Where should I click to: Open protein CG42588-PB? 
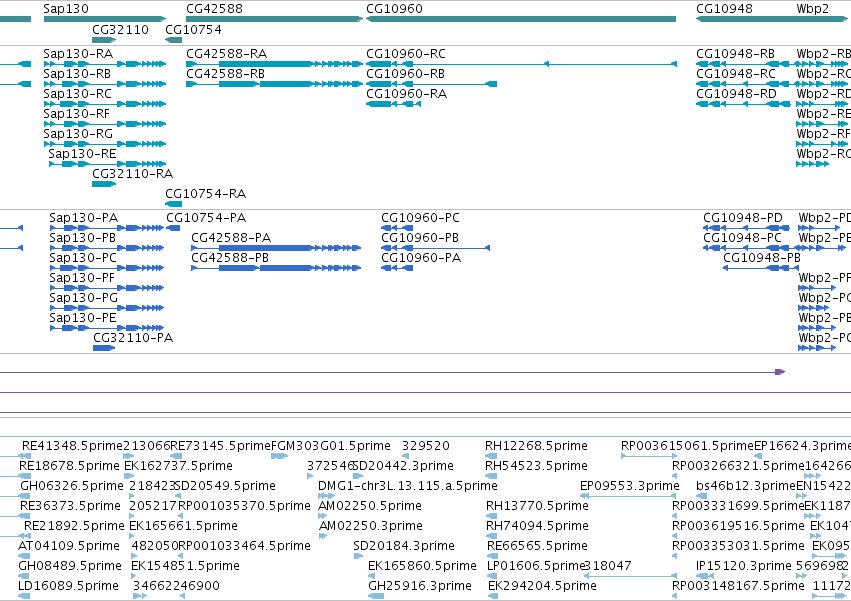(230, 258)
